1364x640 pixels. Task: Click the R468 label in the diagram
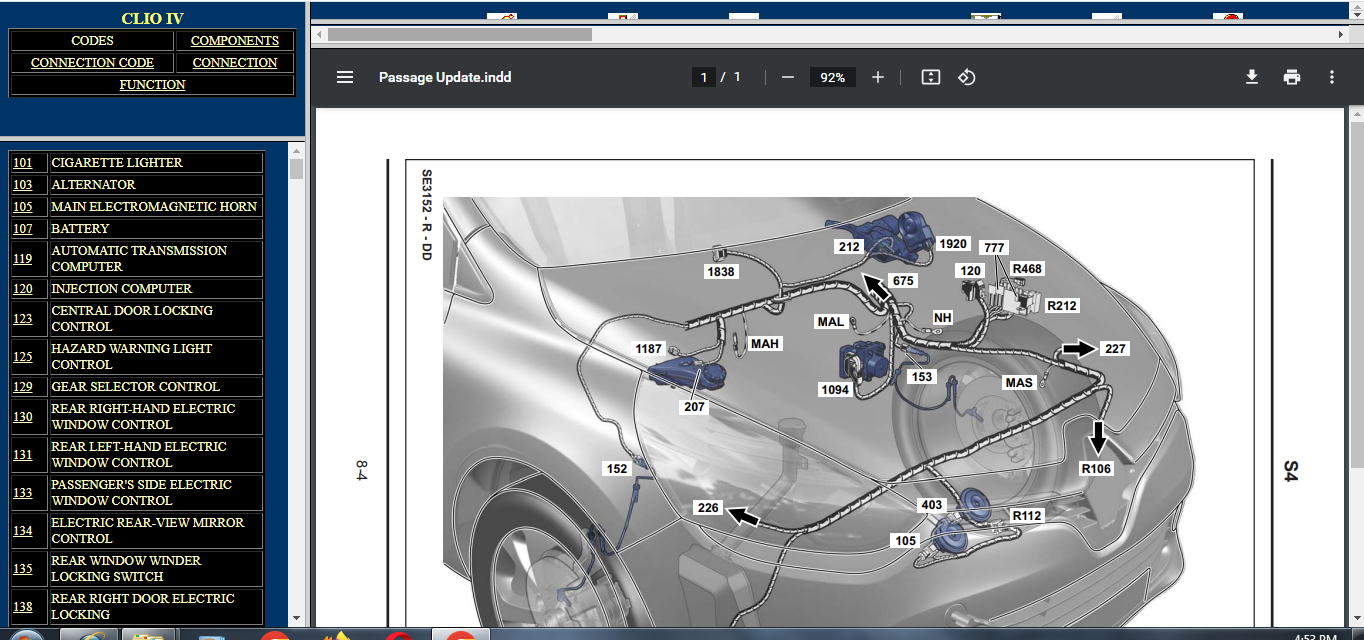pyautogui.click(x=1027, y=269)
